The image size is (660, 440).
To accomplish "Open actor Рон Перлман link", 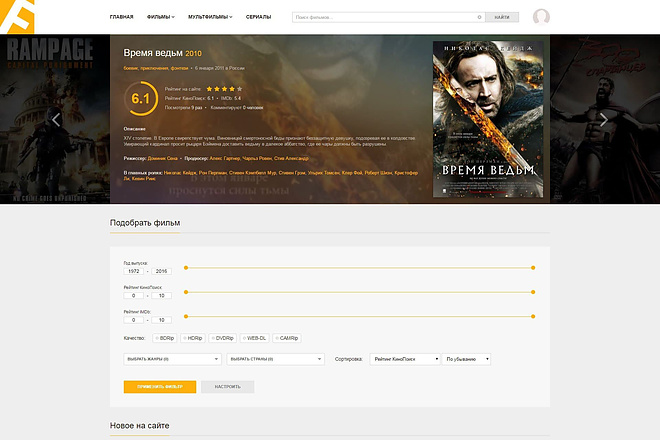I will pos(213,173).
